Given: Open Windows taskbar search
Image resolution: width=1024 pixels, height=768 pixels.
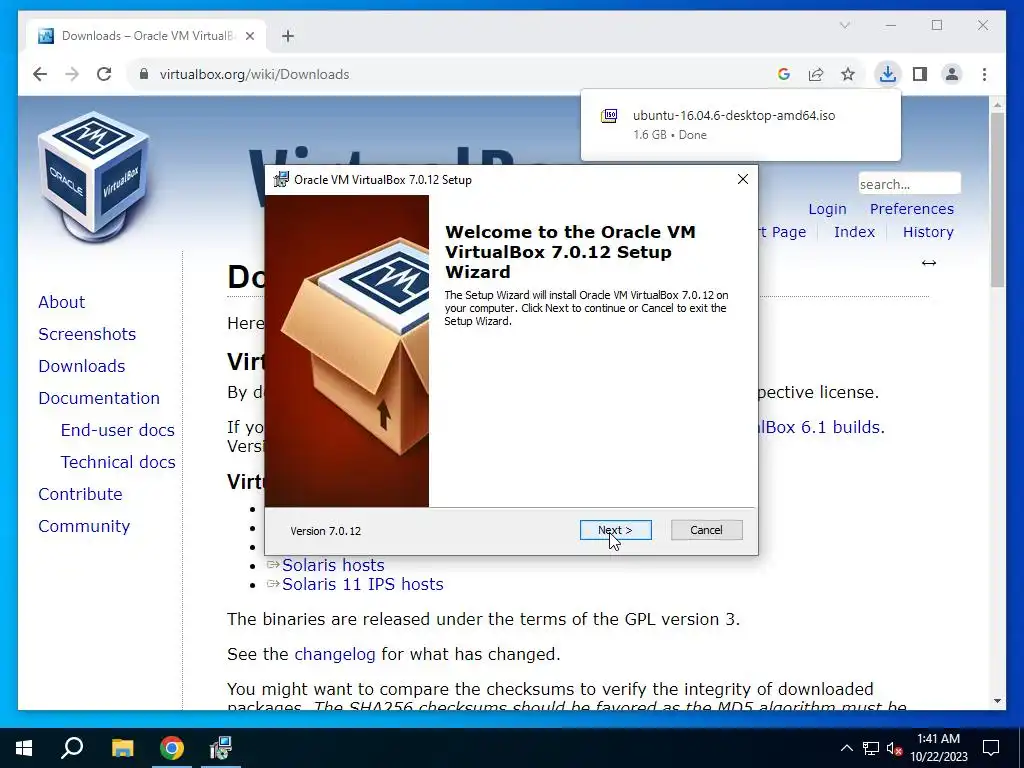Looking at the screenshot, I should (x=72, y=748).
